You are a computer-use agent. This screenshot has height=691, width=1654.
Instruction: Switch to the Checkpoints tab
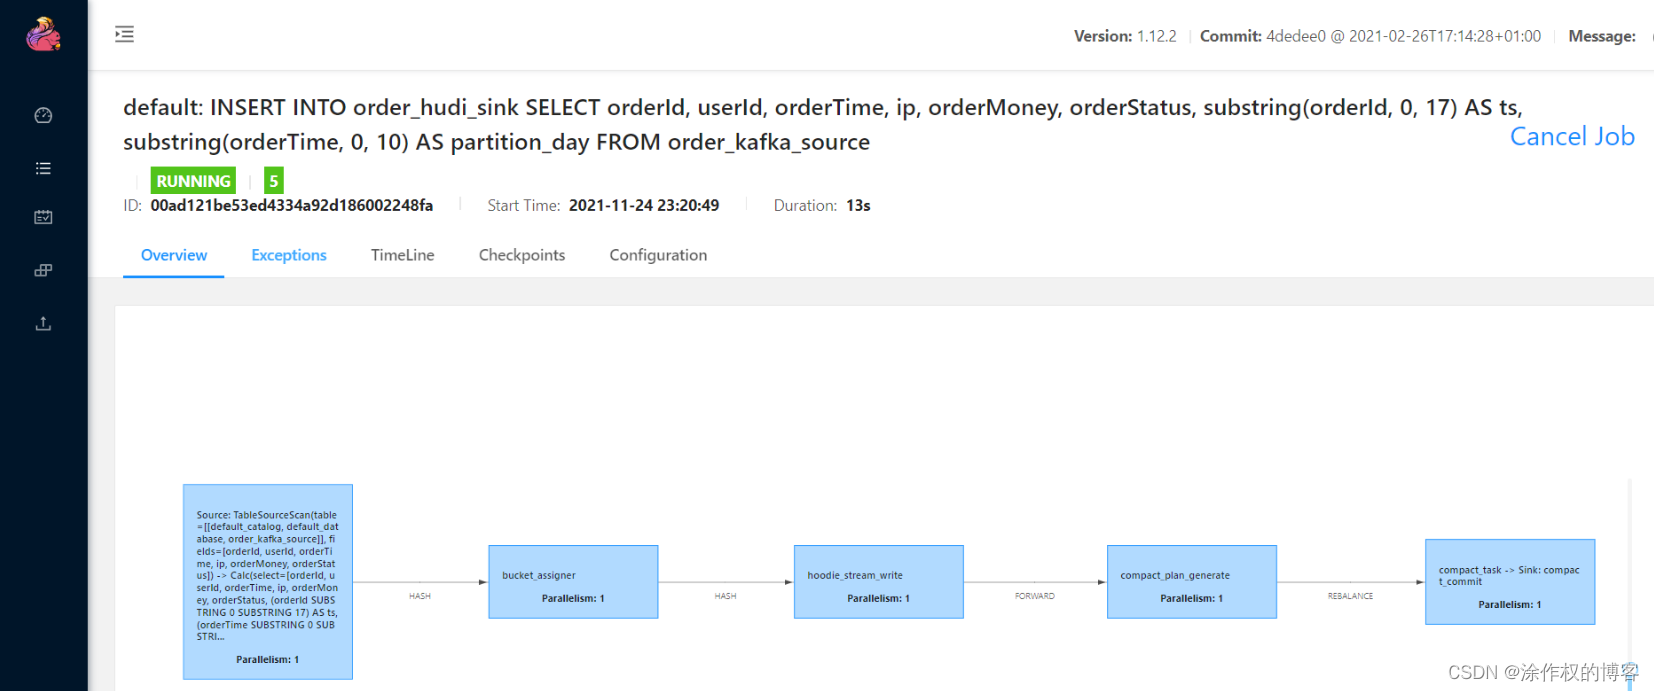point(522,255)
